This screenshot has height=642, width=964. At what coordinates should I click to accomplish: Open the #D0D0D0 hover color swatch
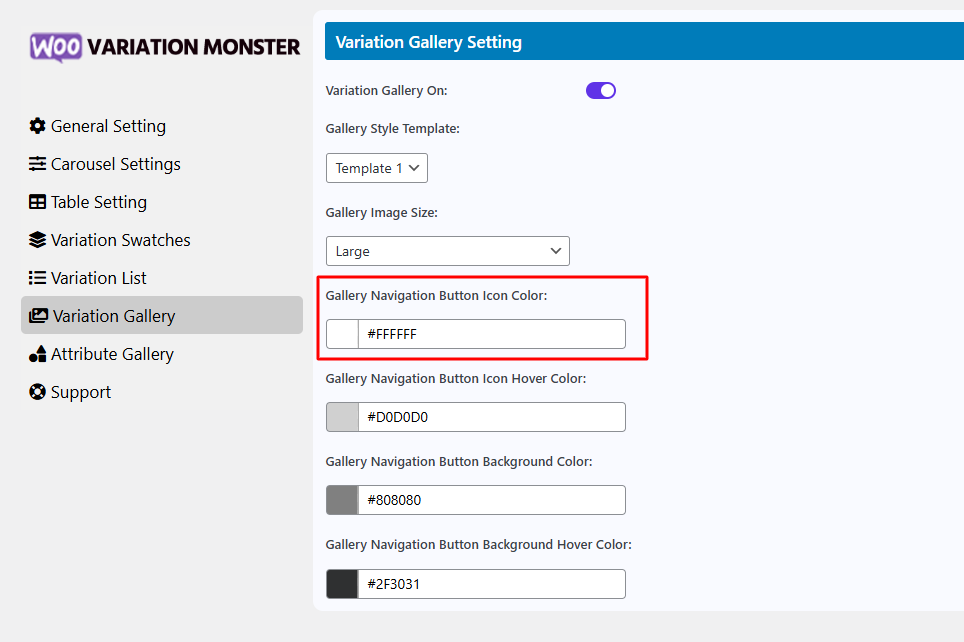pyautogui.click(x=342, y=417)
